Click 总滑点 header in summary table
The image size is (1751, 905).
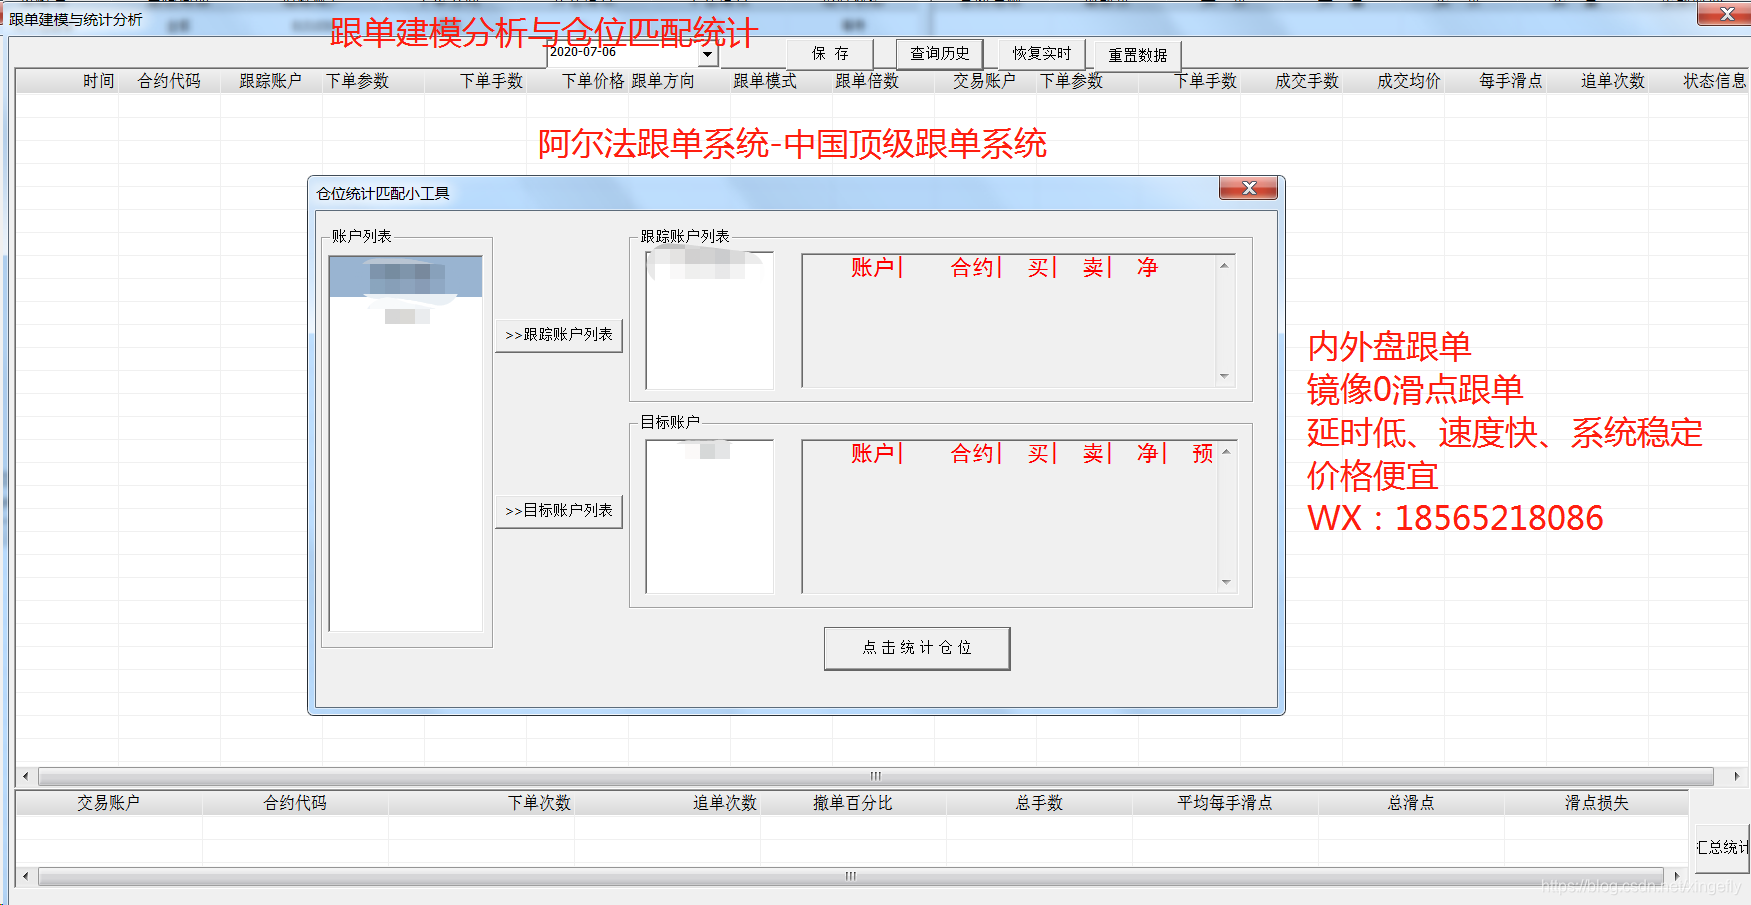(1411, 803)
